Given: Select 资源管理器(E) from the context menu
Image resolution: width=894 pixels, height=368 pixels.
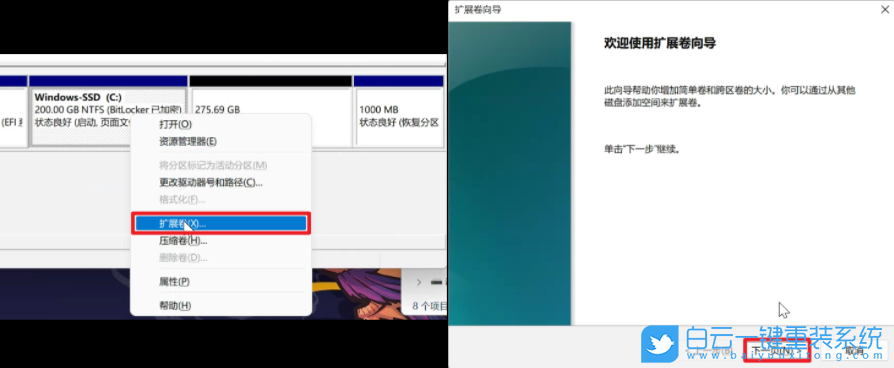Looking at the screenshot, I should (x=188, y=141).
